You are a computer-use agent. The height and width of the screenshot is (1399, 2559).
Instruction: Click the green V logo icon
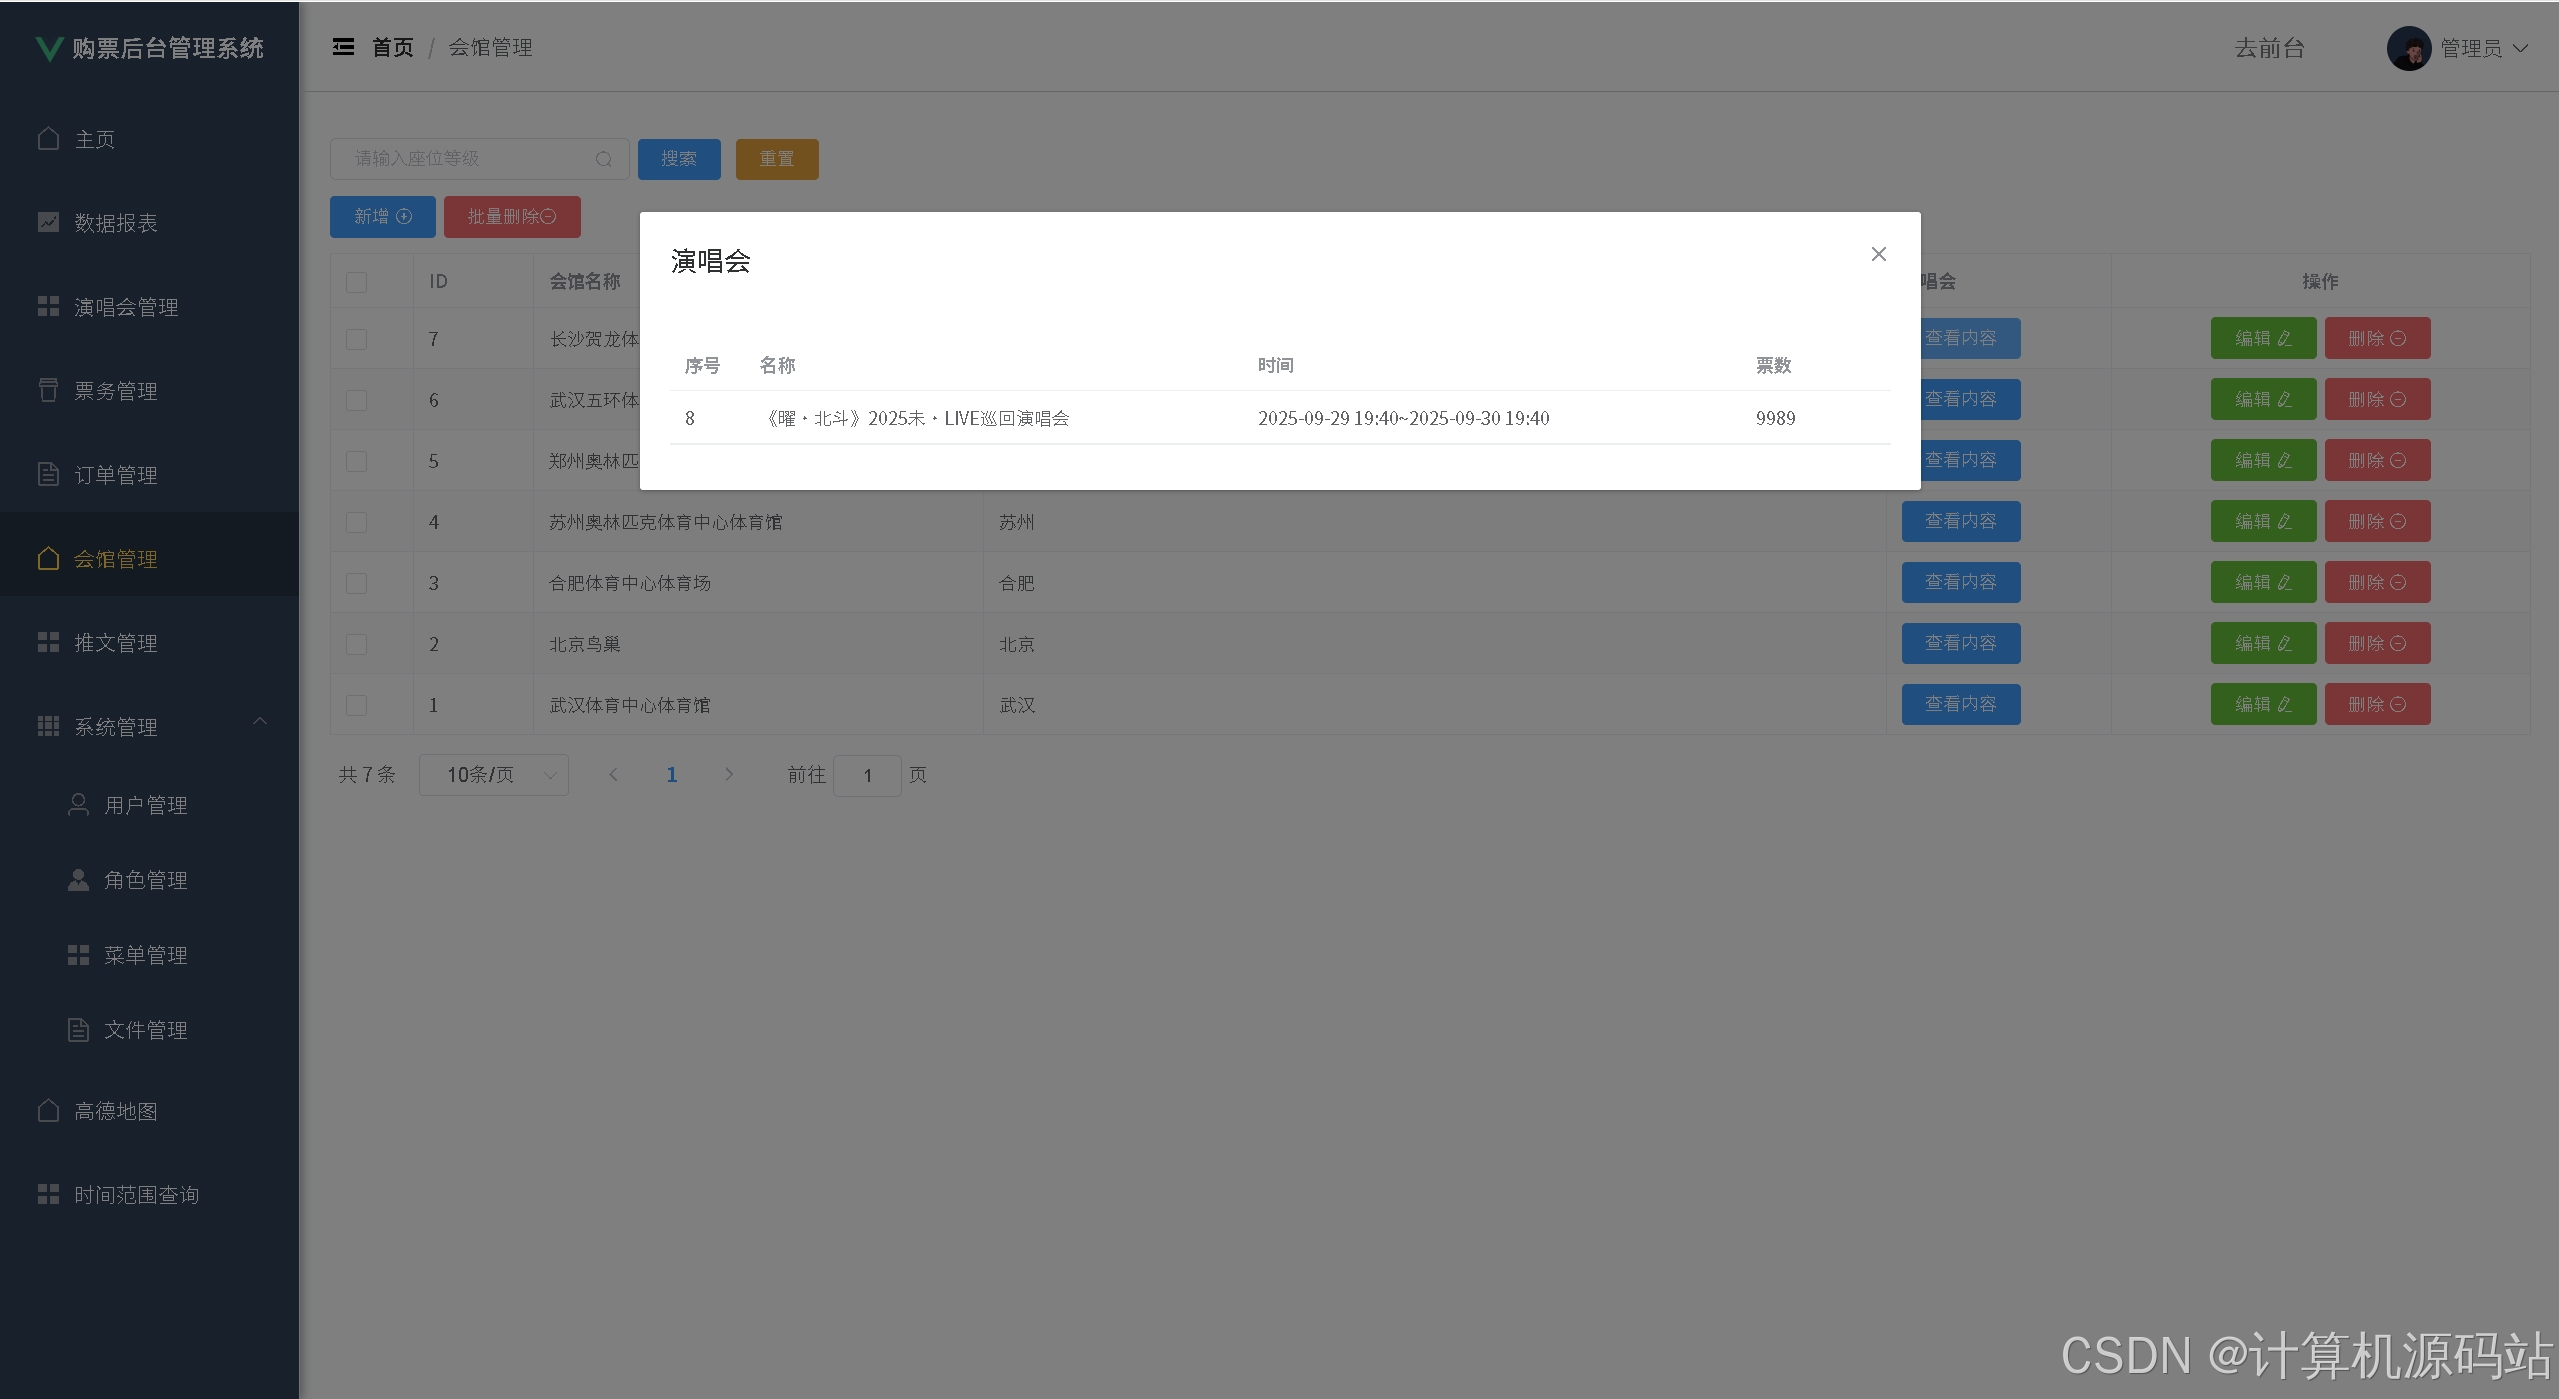48,48
